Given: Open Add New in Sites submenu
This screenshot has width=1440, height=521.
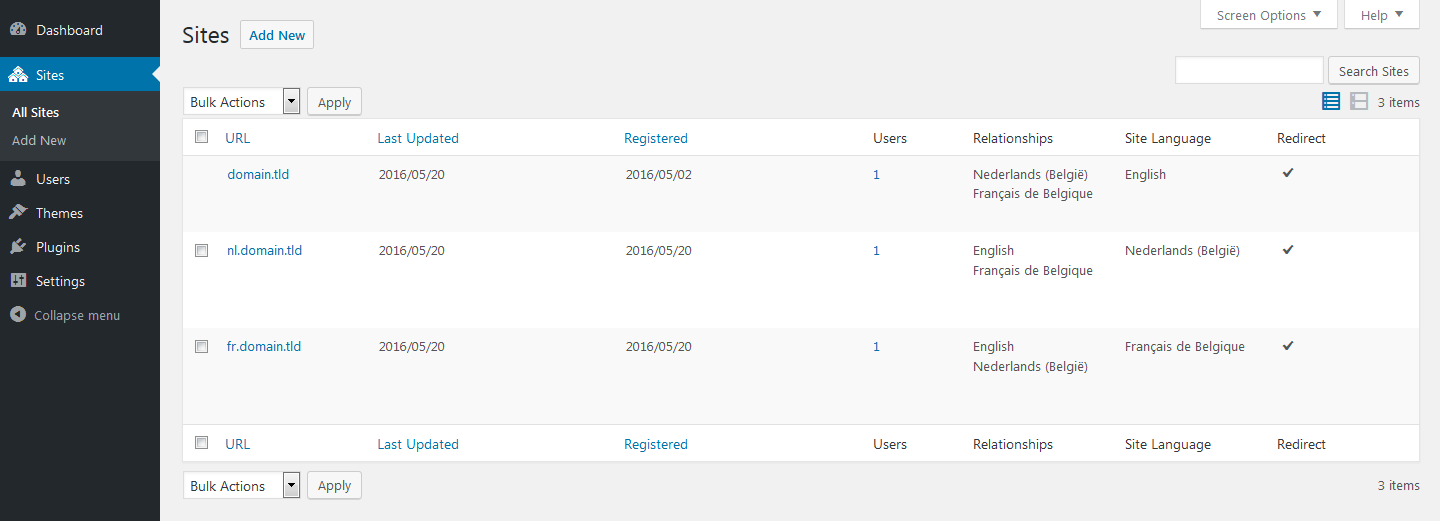Looking at the screenshot, I should [39, 141].
